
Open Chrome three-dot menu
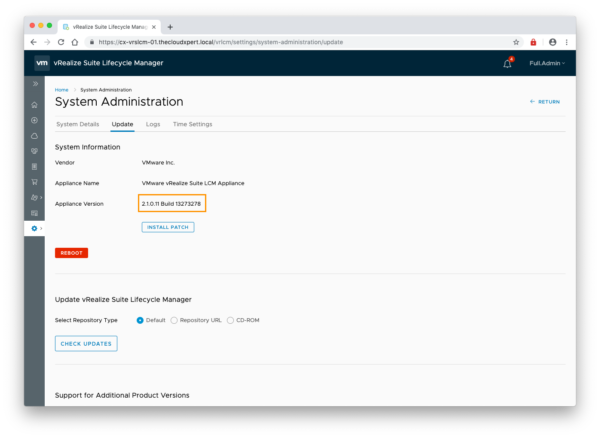pos(566,42)
